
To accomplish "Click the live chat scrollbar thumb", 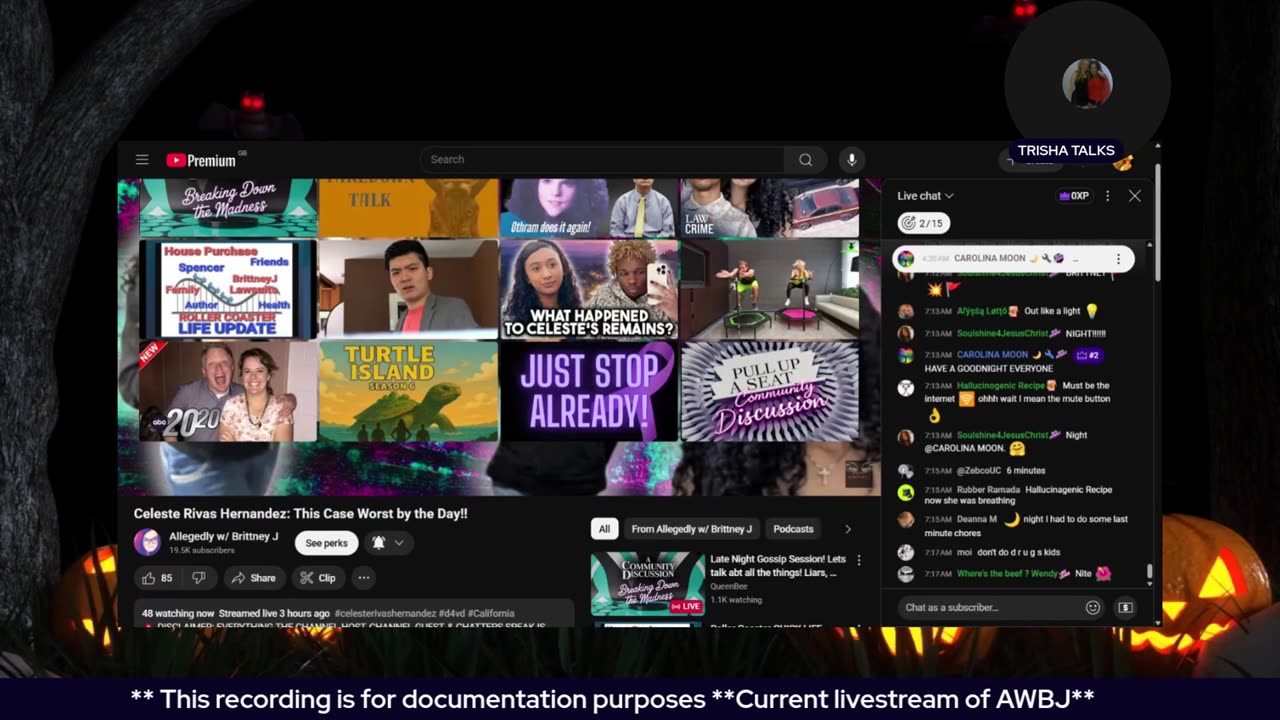I will click(x=1149, y=572).
